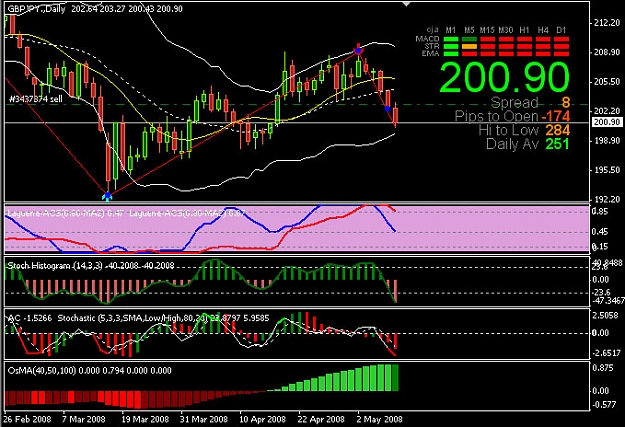Screen dimensions: 625x427
Task: Click the orange STR signal cell under M5
Action: [x=469, y=46]
